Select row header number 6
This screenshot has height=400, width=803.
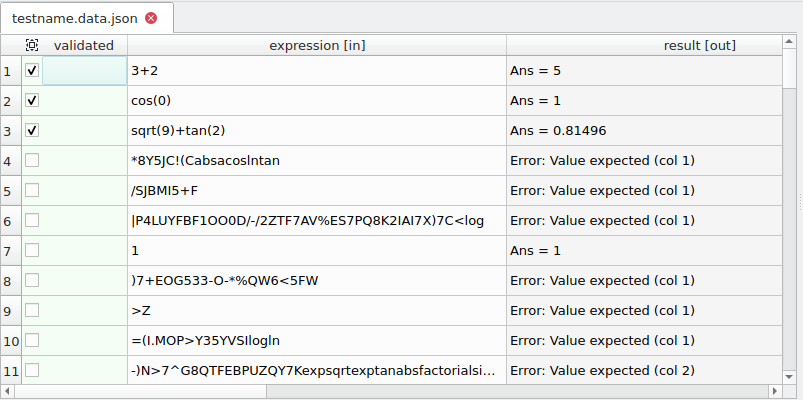point(8,221)
